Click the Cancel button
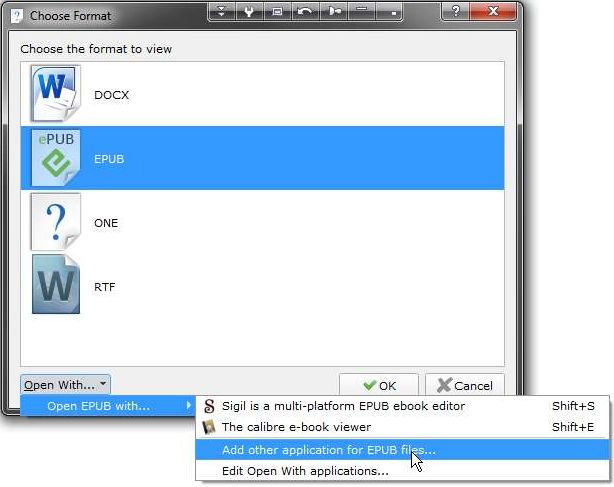This screenshot has height=487, width=614. click(x=465, y=386)
